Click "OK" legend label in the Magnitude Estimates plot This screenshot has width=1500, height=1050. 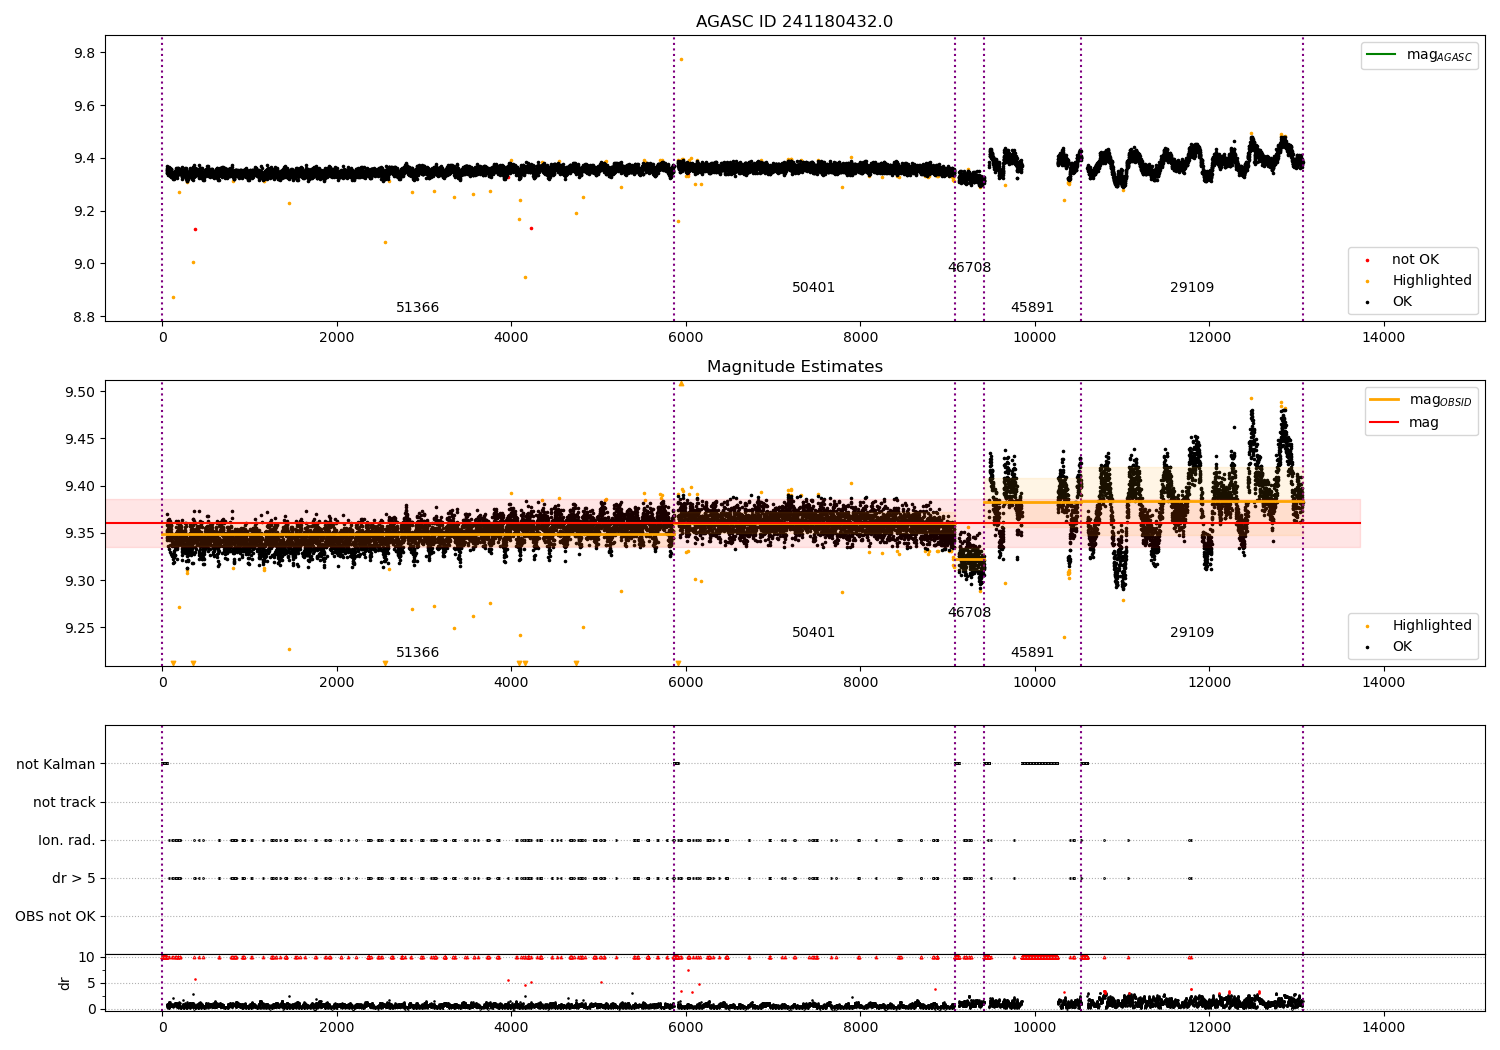tap(1402, 647)
